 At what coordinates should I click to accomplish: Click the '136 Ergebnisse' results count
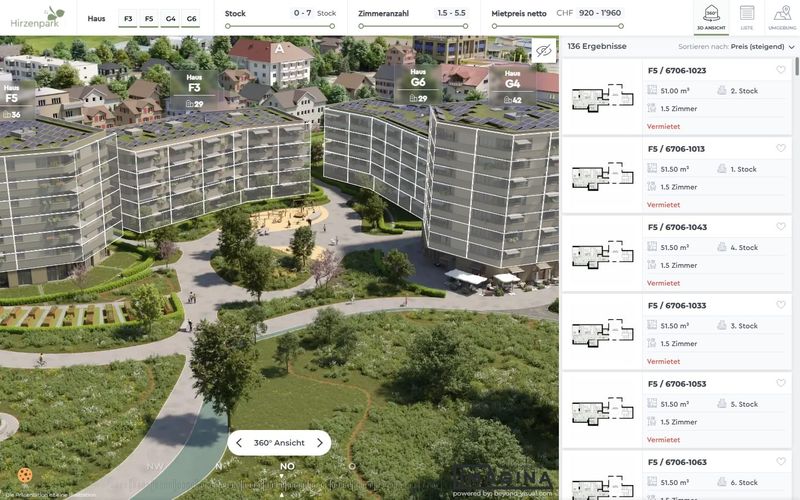[597, 46]
